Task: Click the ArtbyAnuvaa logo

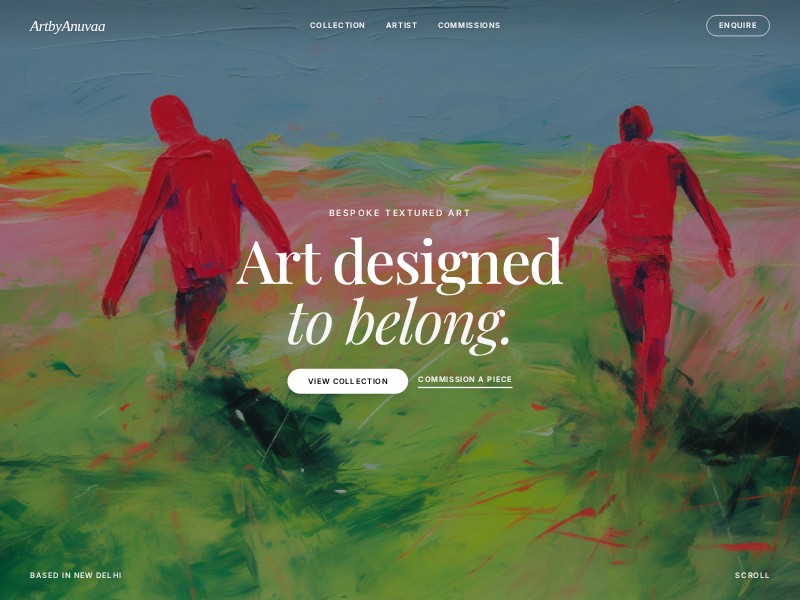Action: [67, 26]
